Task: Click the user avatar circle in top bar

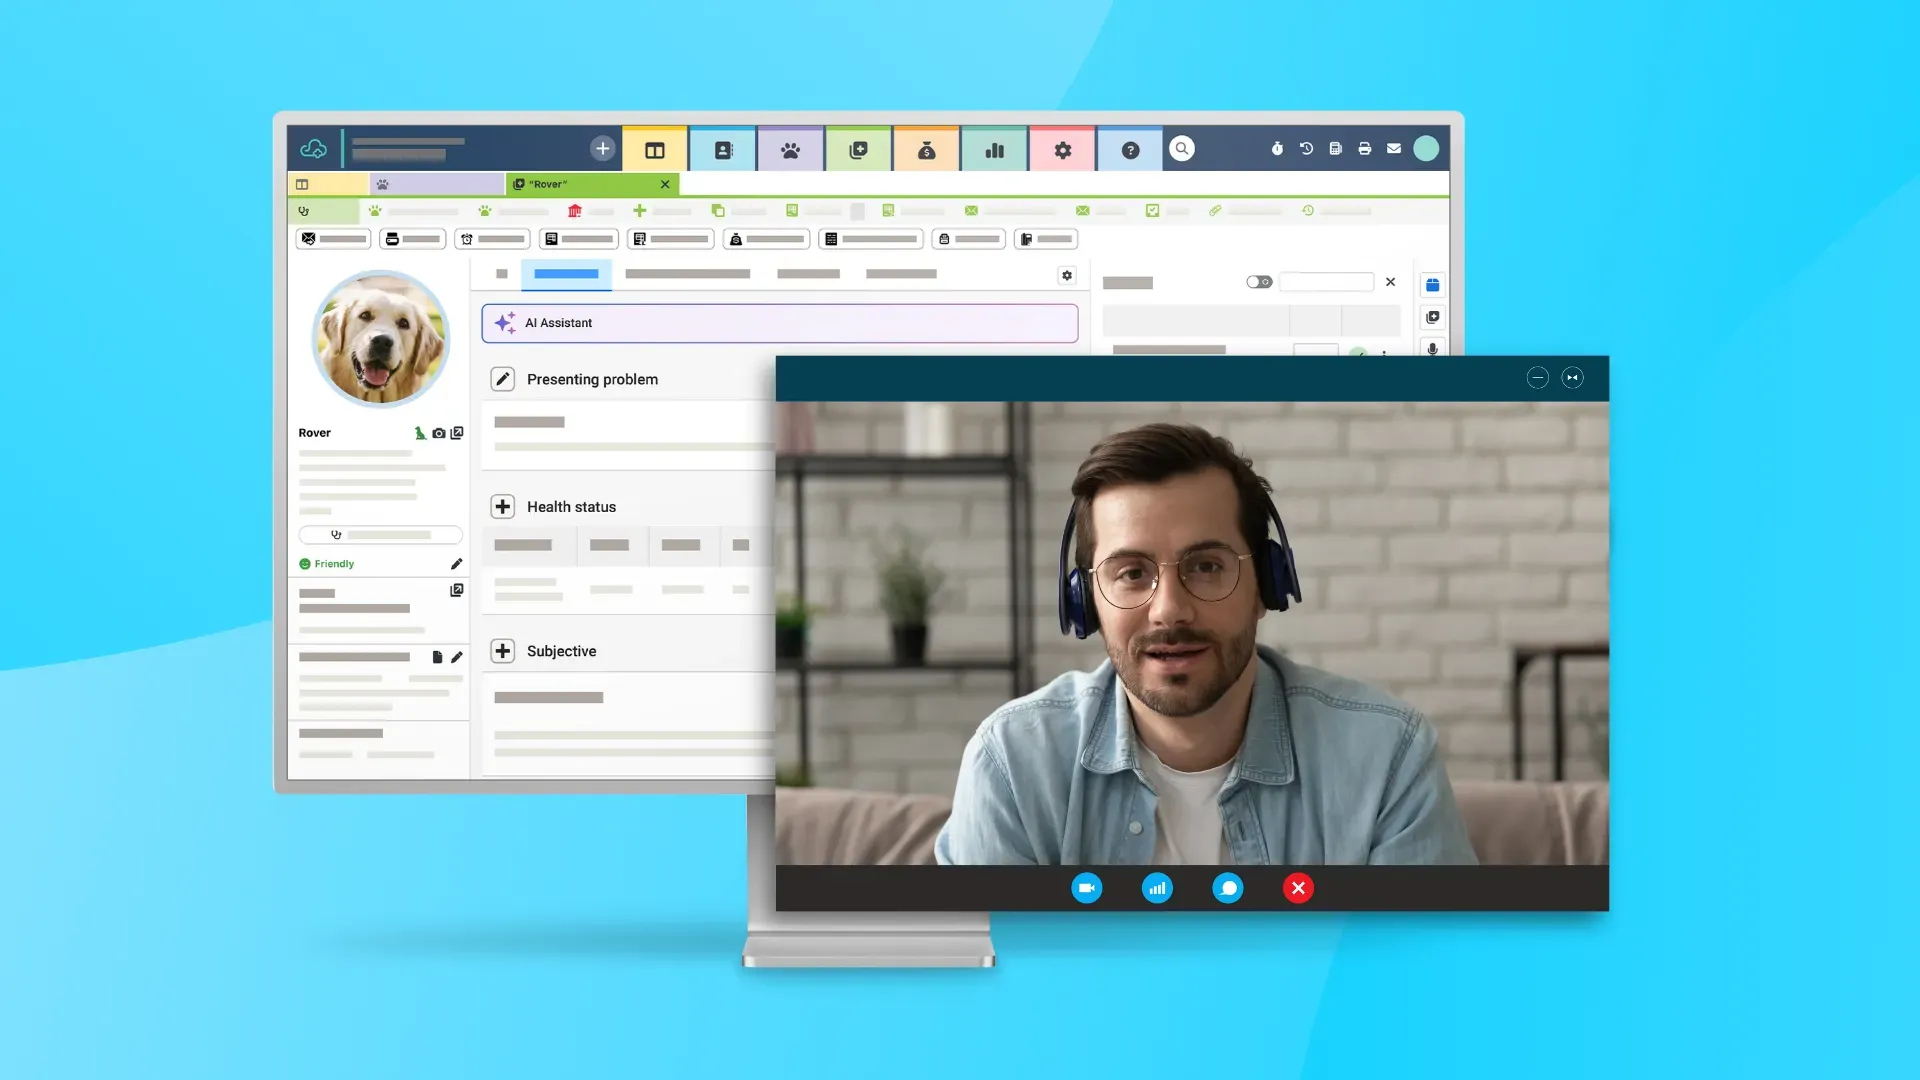Action: [x=1426, y=149]
